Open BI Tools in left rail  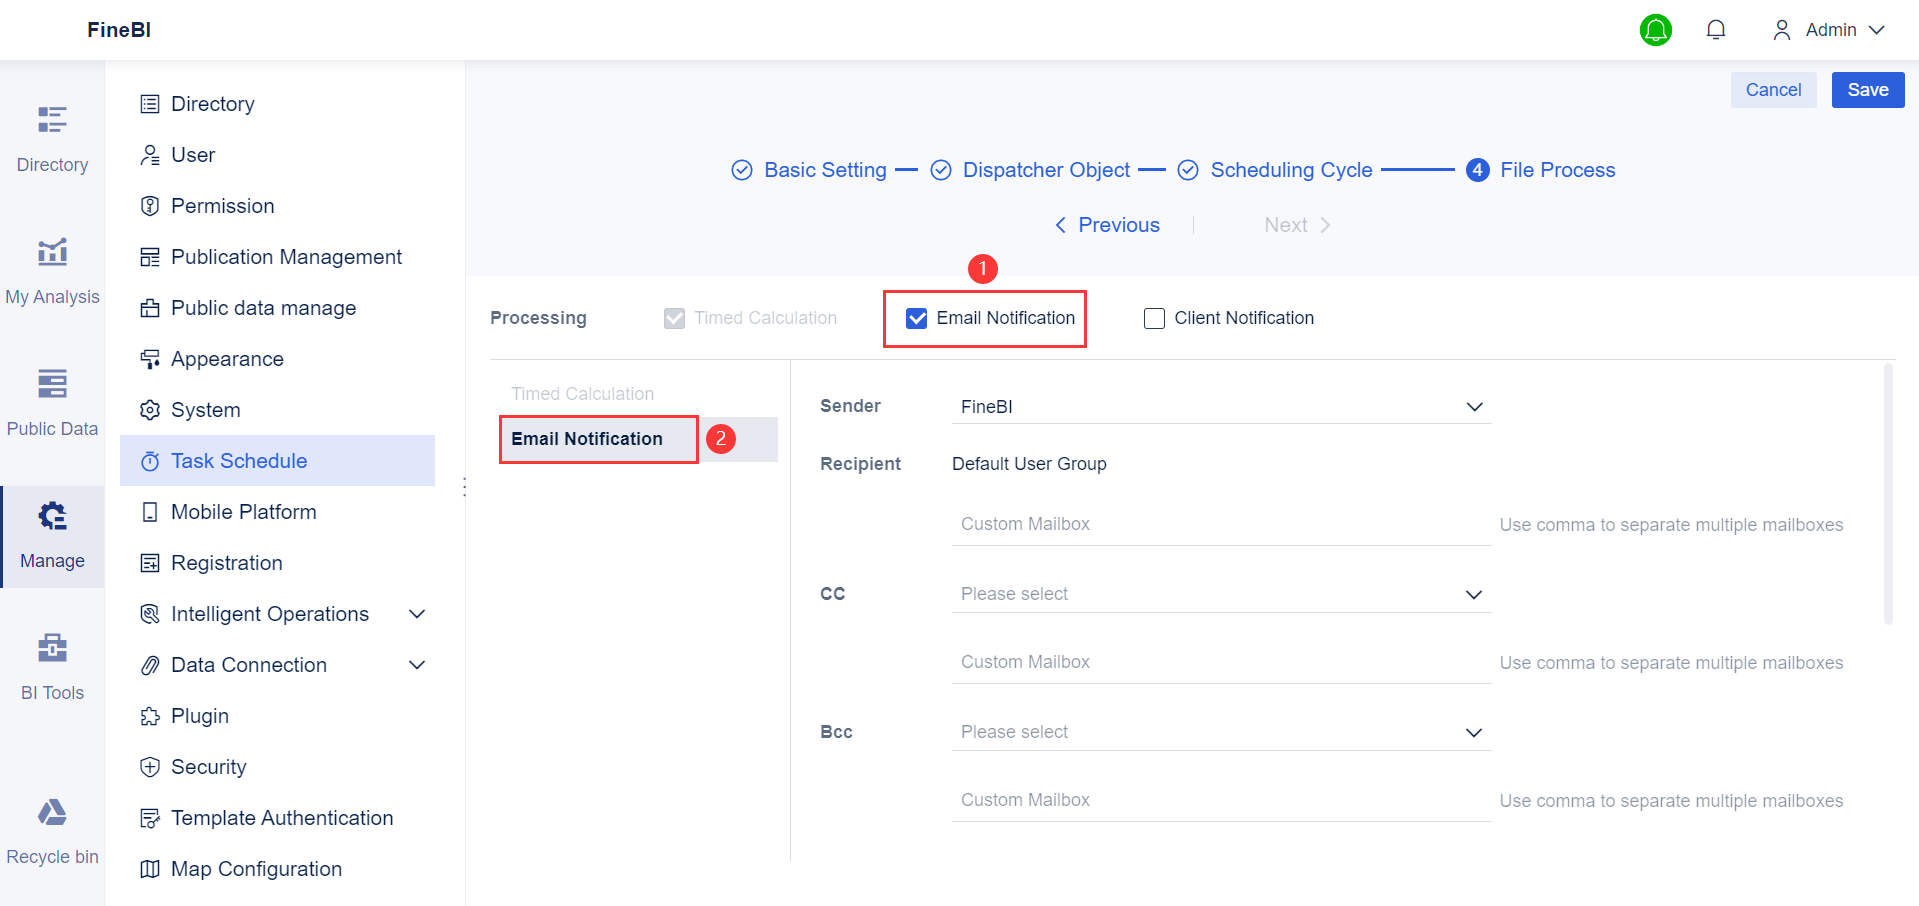pyautogui.click(x=52, y=667)
